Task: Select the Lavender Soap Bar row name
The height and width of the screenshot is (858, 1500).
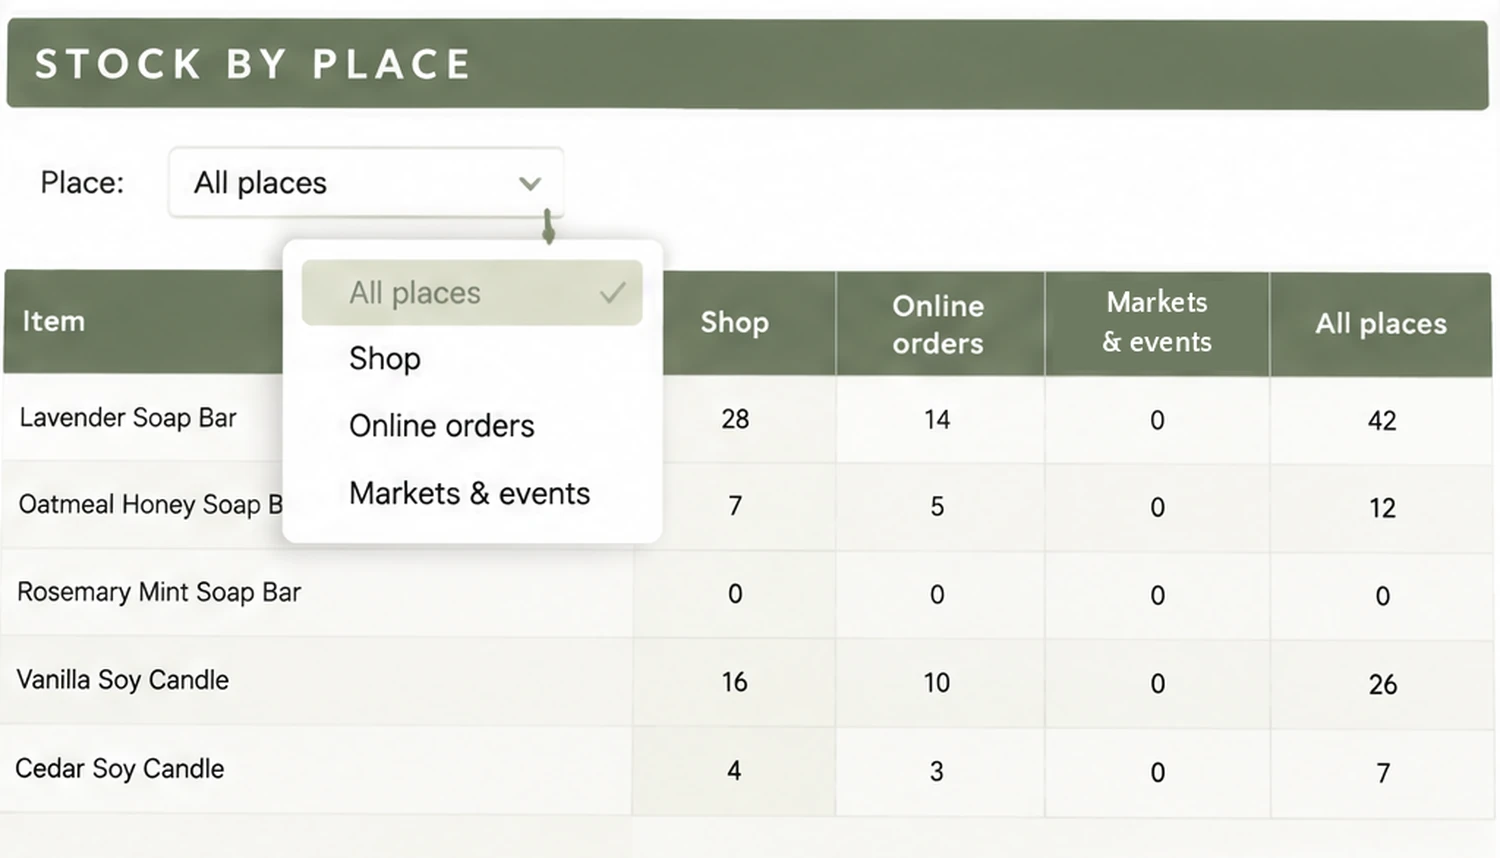Action: [128, 417]
